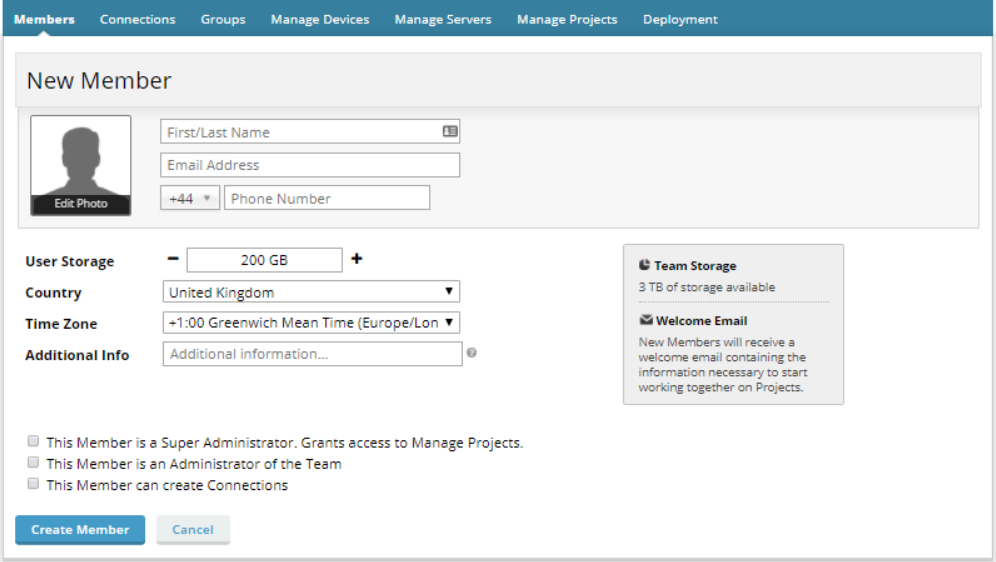
Task: Select the 200 GB storage value field
Action: click(264, 260)
